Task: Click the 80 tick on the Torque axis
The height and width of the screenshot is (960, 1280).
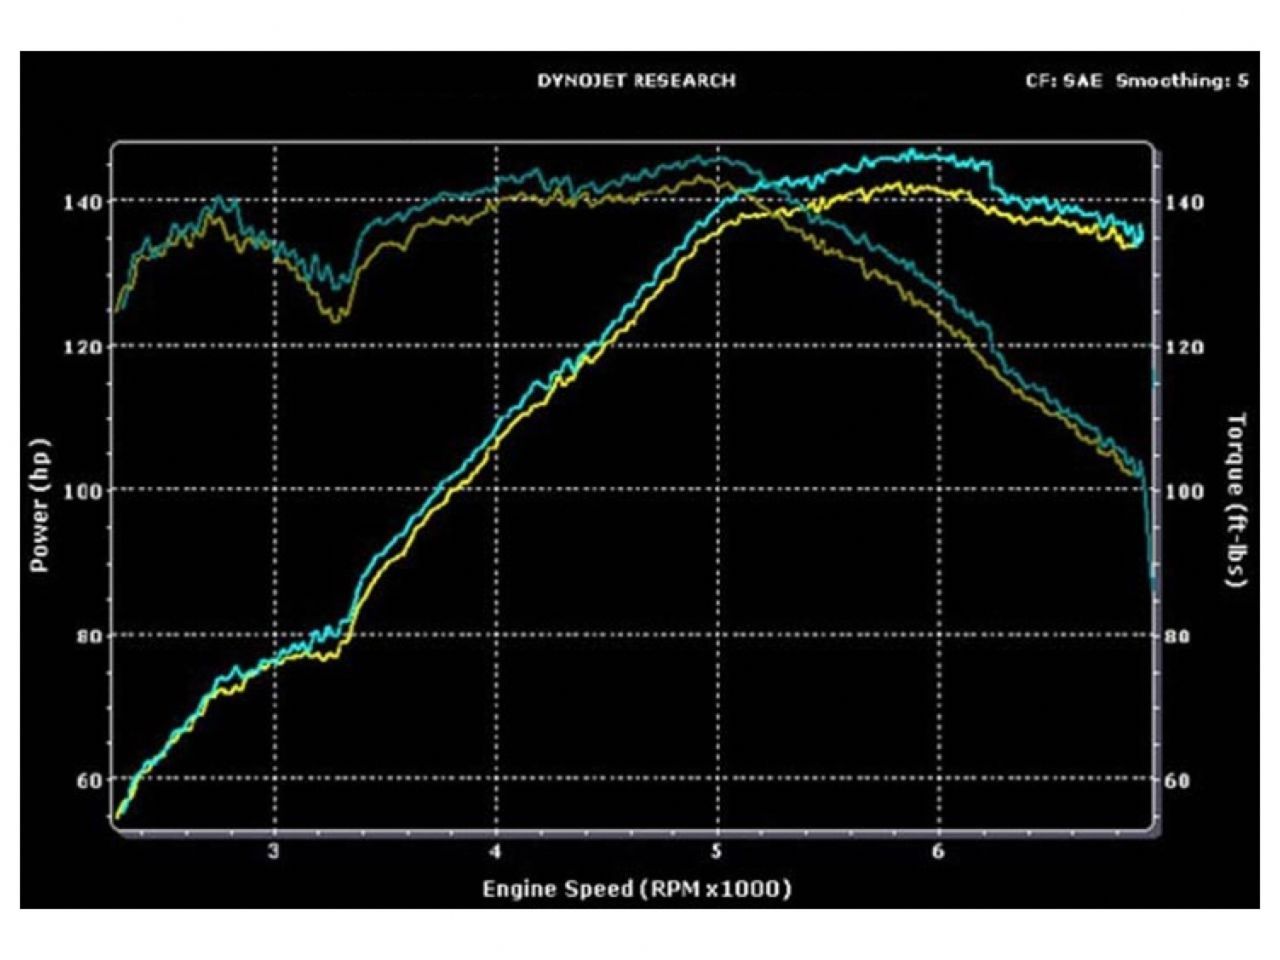Action: point(1178,636)
